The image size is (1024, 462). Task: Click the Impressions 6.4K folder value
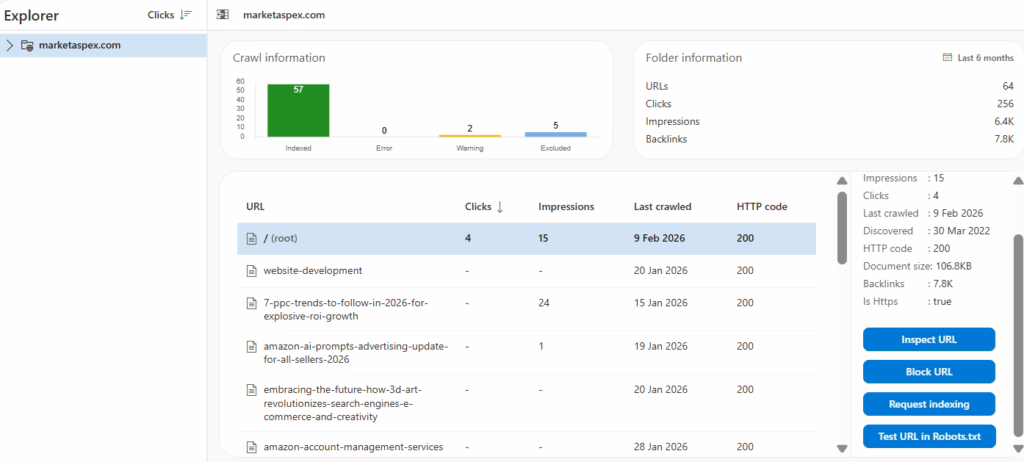(1004, 122)
